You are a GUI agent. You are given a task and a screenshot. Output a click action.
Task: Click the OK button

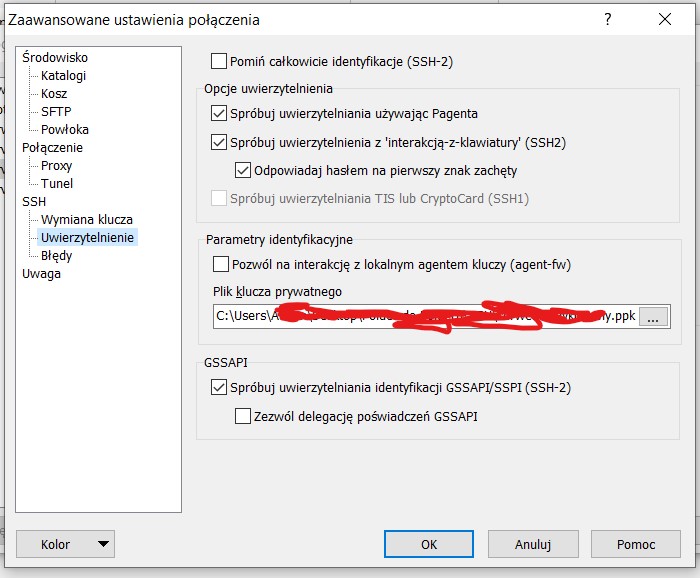[429, 544]
